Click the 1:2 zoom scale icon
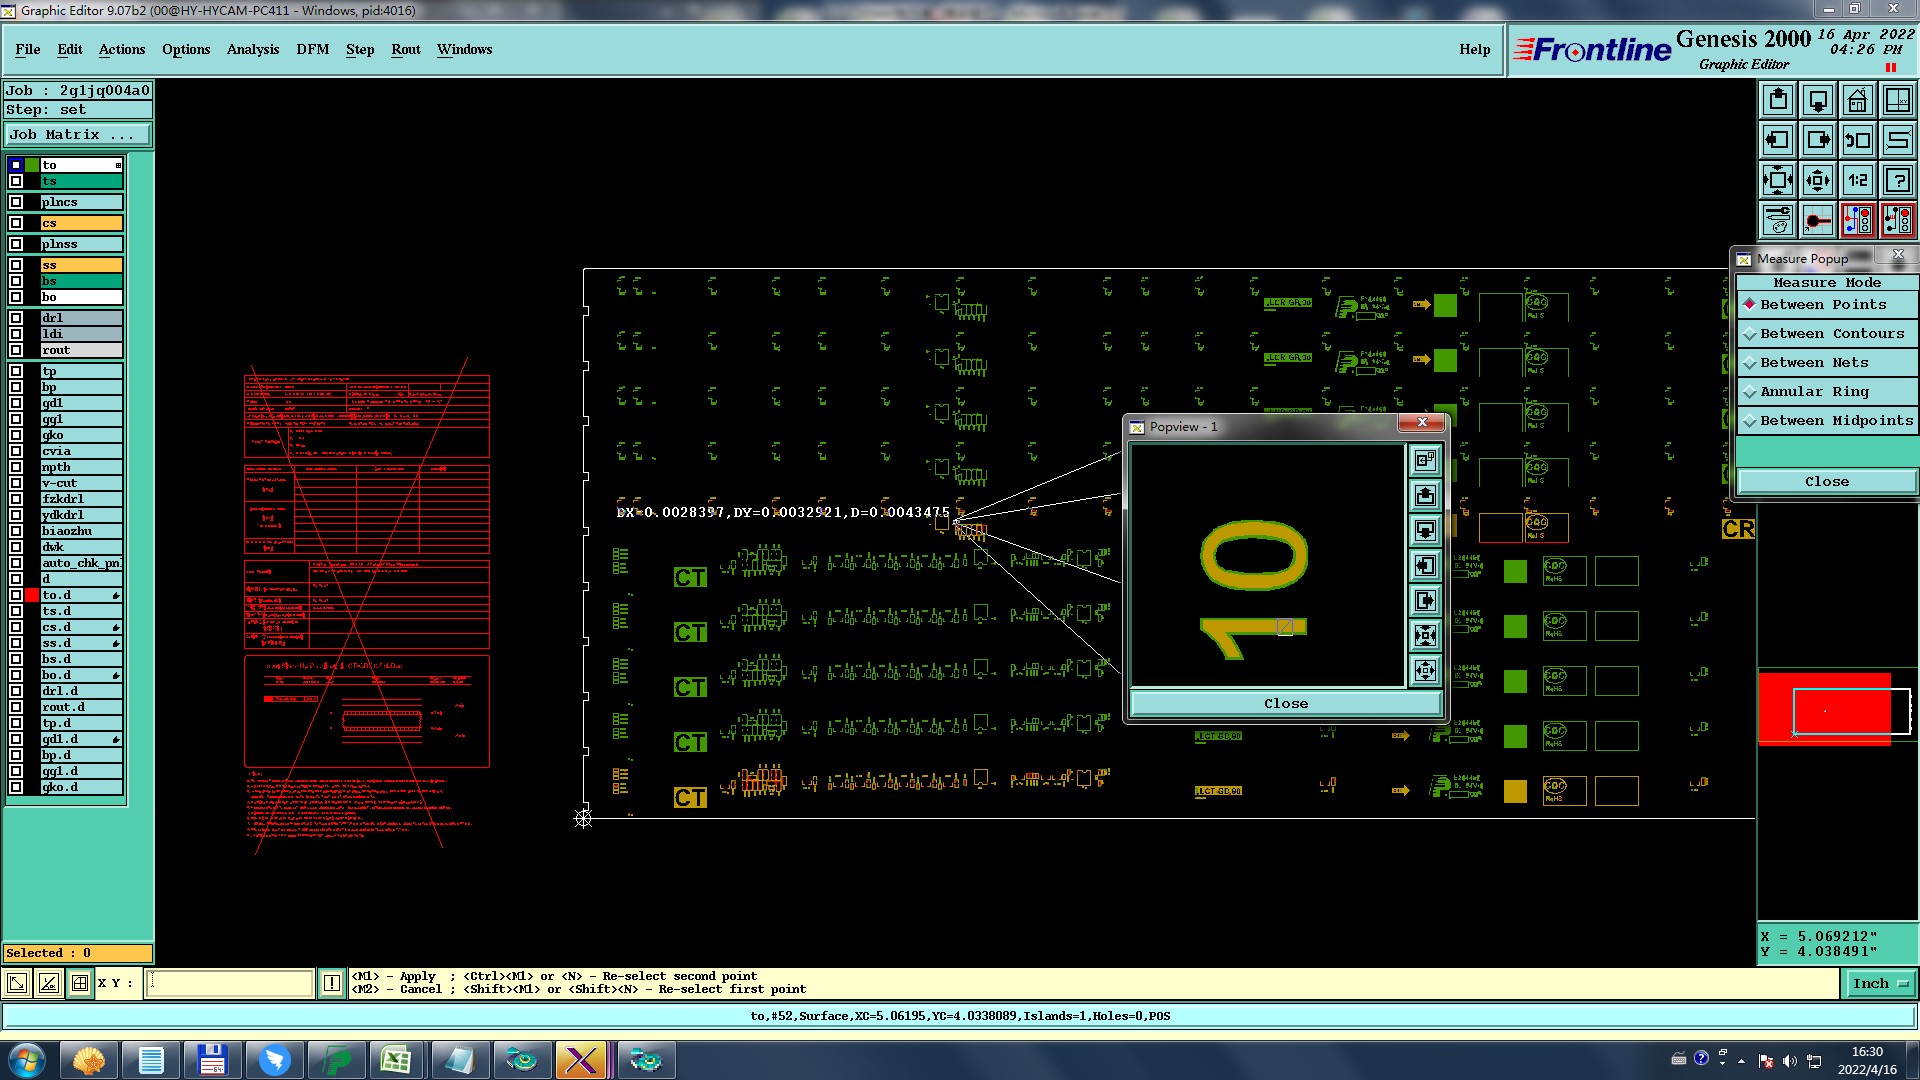The image size is (1920, 1080). [x=1857, y=180]
